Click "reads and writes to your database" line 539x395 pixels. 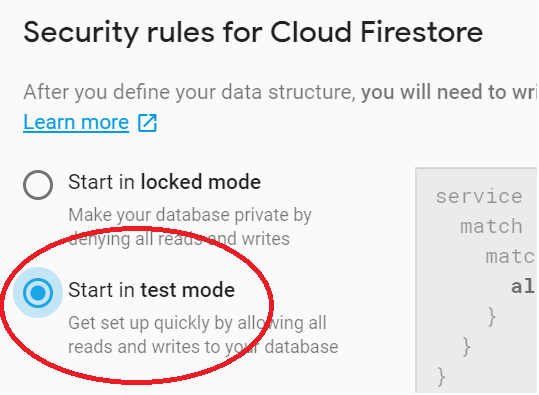tap(203, 347)
